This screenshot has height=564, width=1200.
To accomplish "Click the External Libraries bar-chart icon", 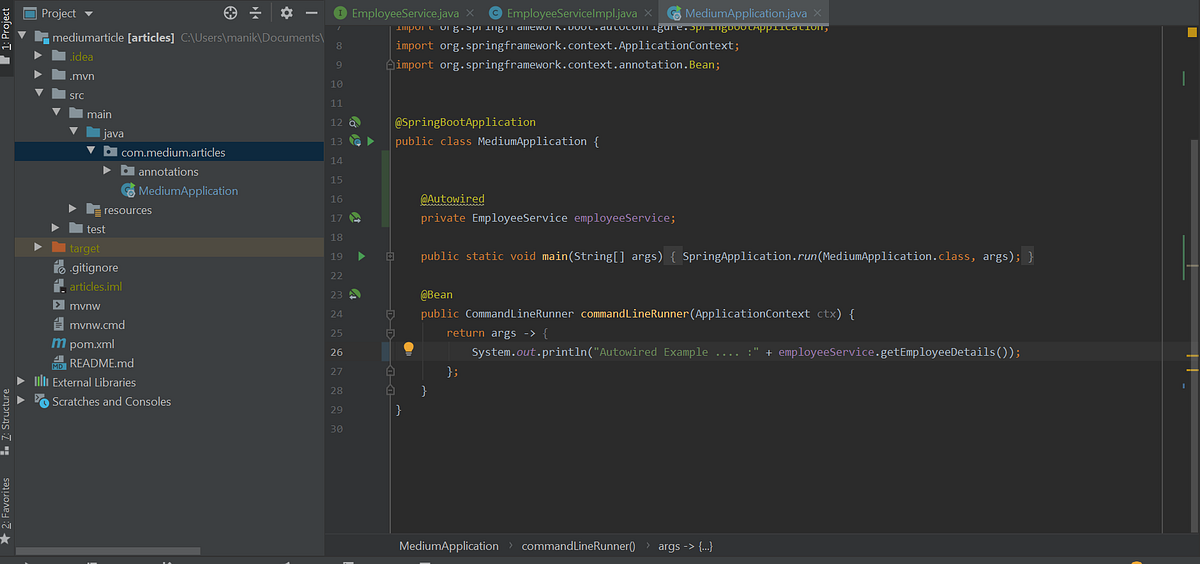I will 42,382.
